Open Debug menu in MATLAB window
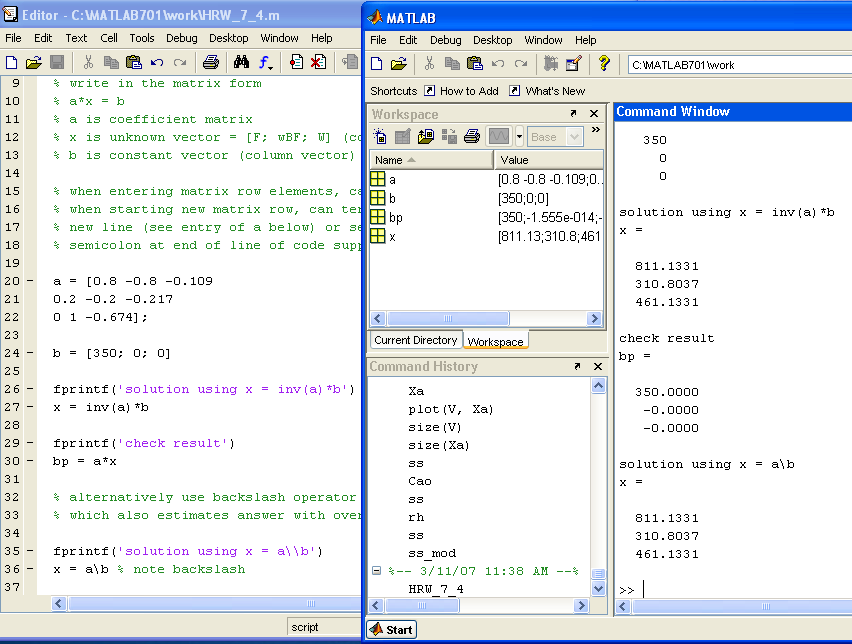 pos(446,40)
